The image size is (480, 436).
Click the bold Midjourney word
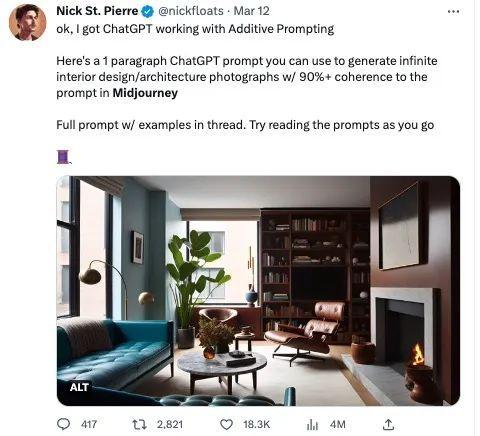click(x=145, y=93)
